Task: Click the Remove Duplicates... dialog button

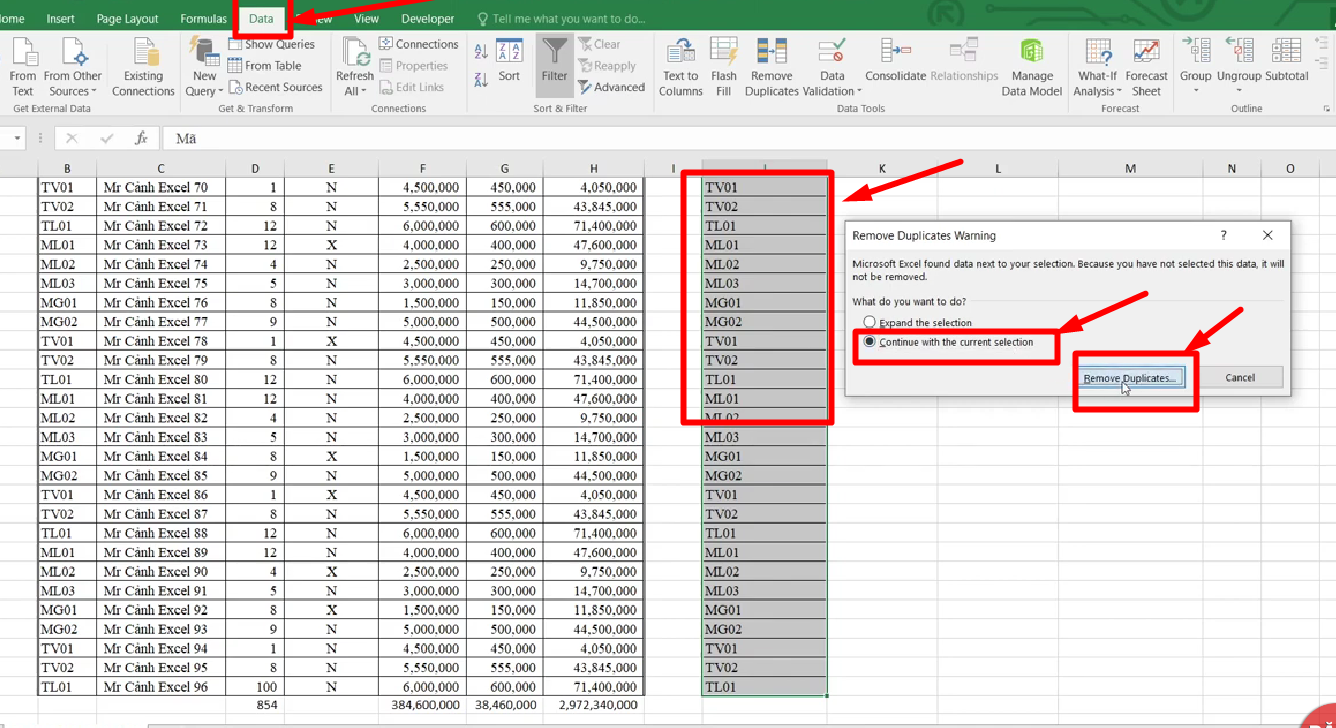Action: 1130,378
